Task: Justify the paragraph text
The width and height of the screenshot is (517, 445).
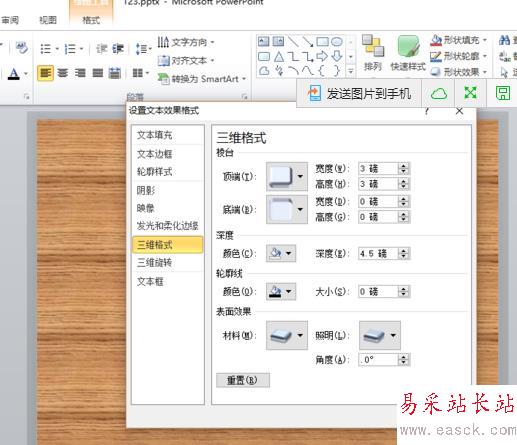Action: (97, 73)
